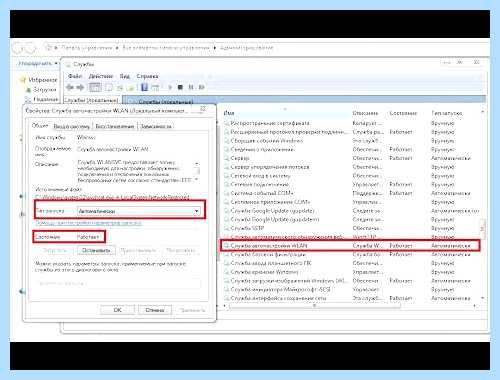Click the Services window title icon
This screenshot has height=380, width=500.
point(68,64)
